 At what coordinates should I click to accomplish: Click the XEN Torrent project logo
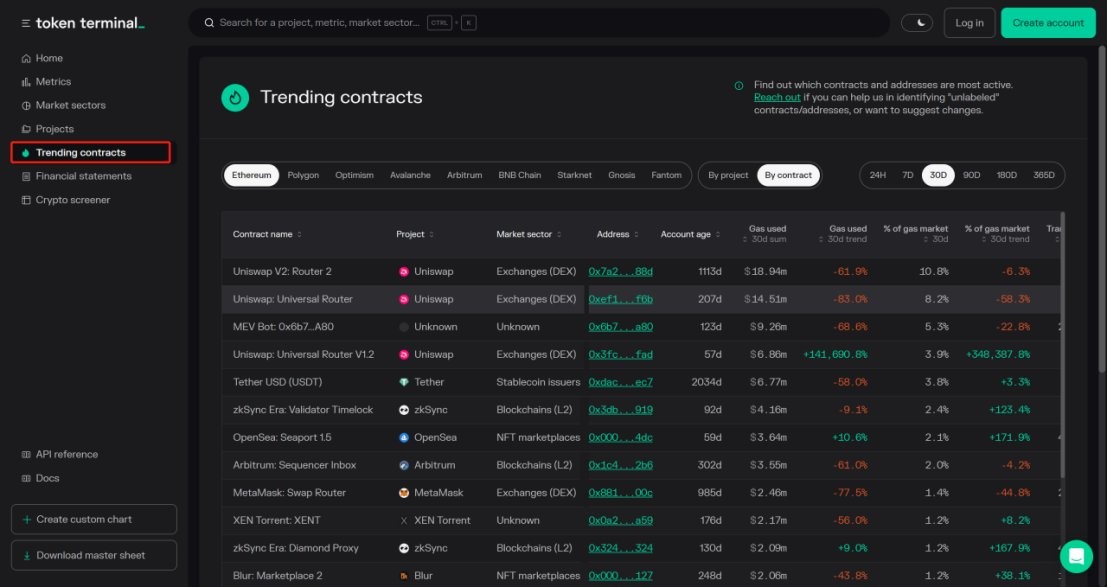pos(404,521)
